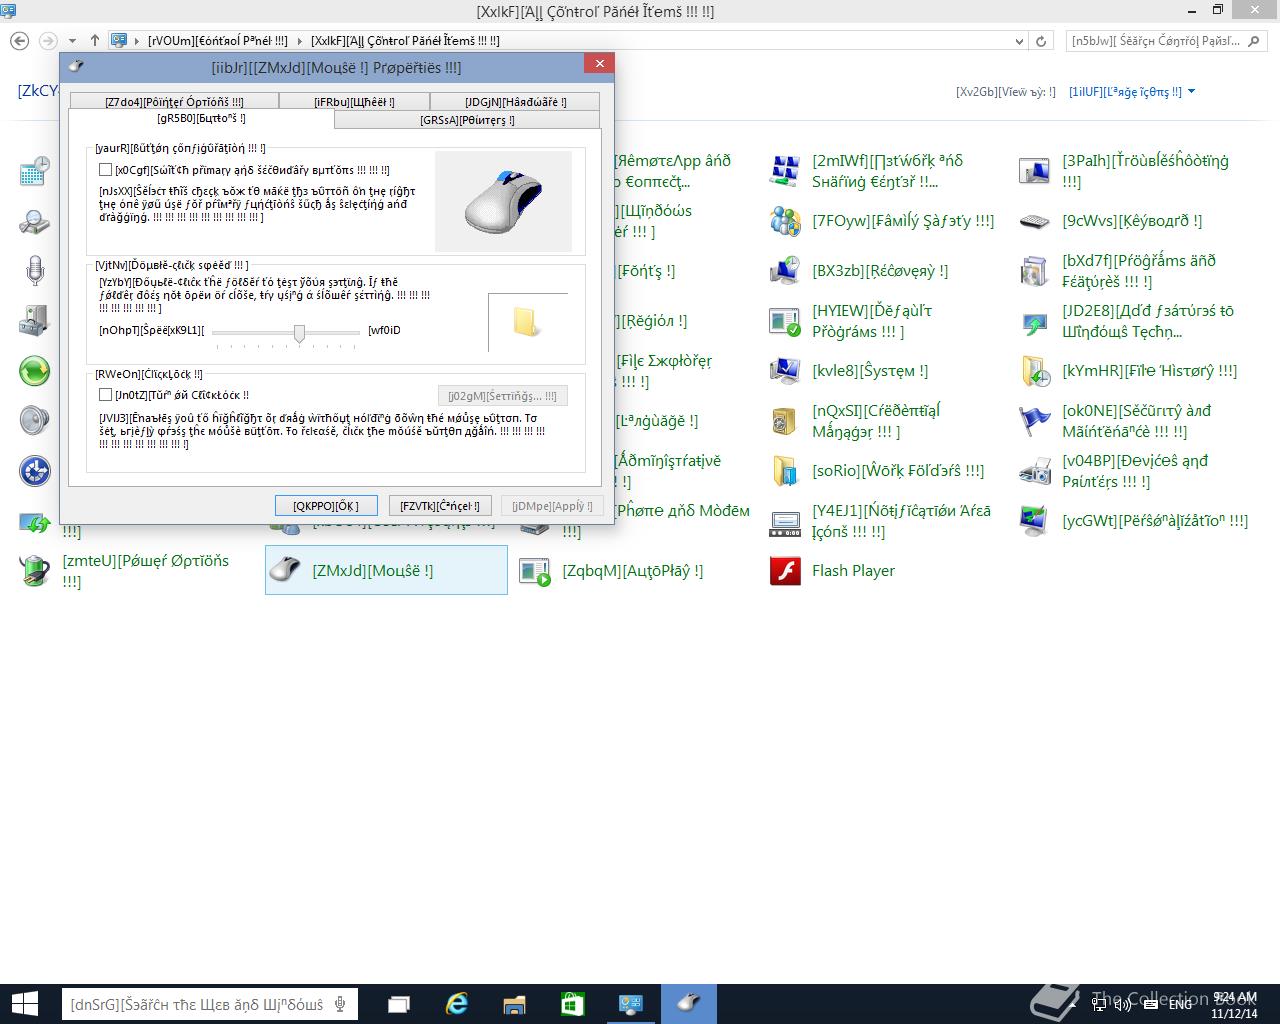Click the Control Panel breadcrumb segment

218,41
